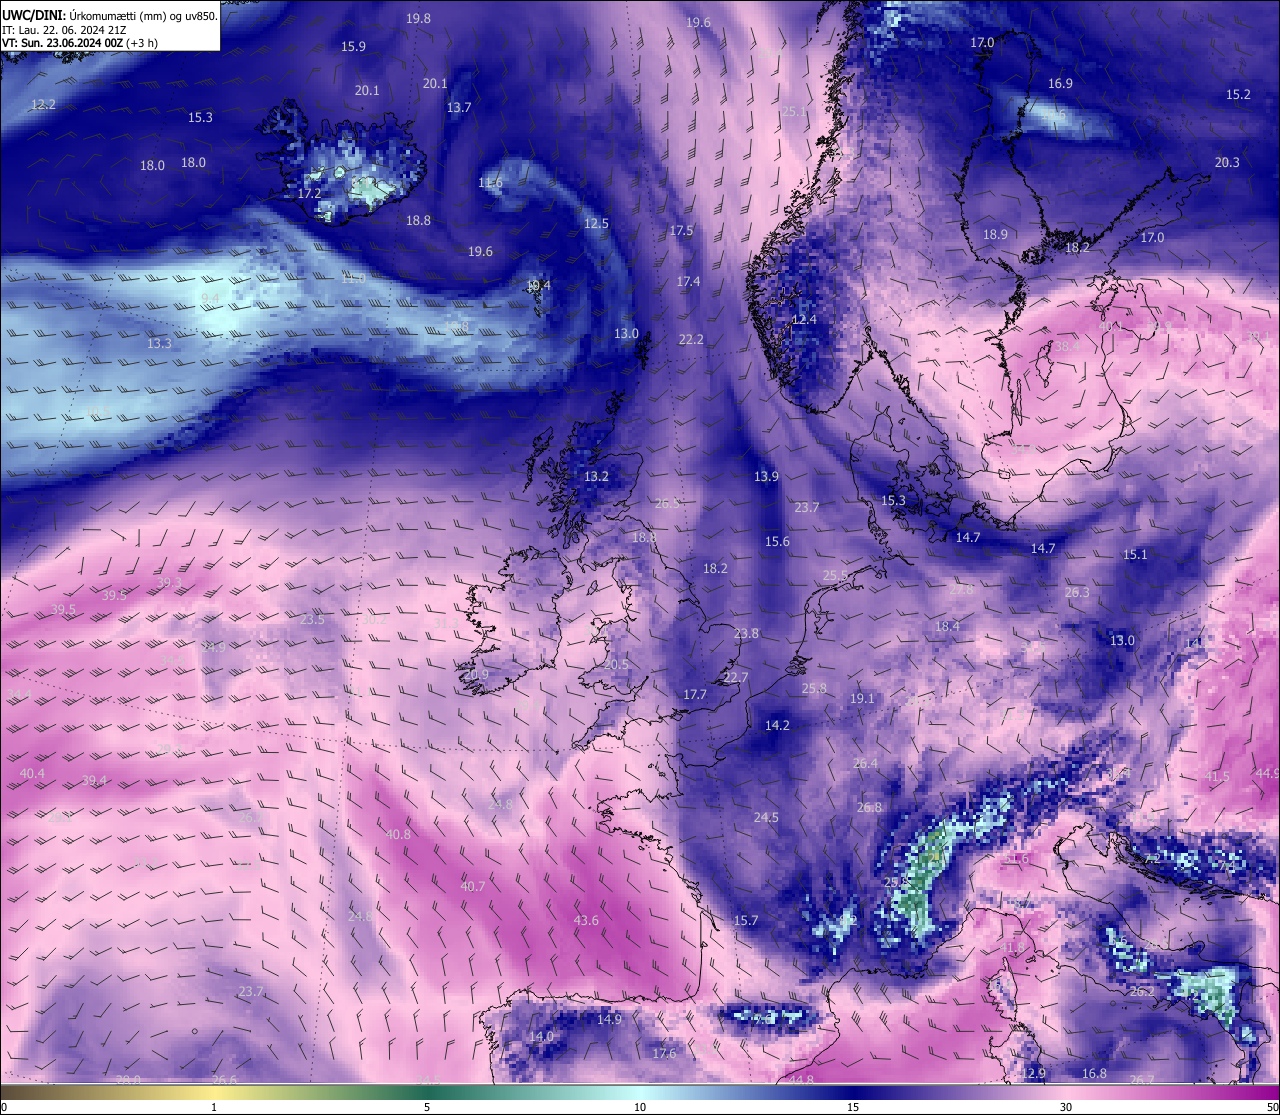
Task: Click the 15.6 value in the North Sea
Action: (777, 542)
